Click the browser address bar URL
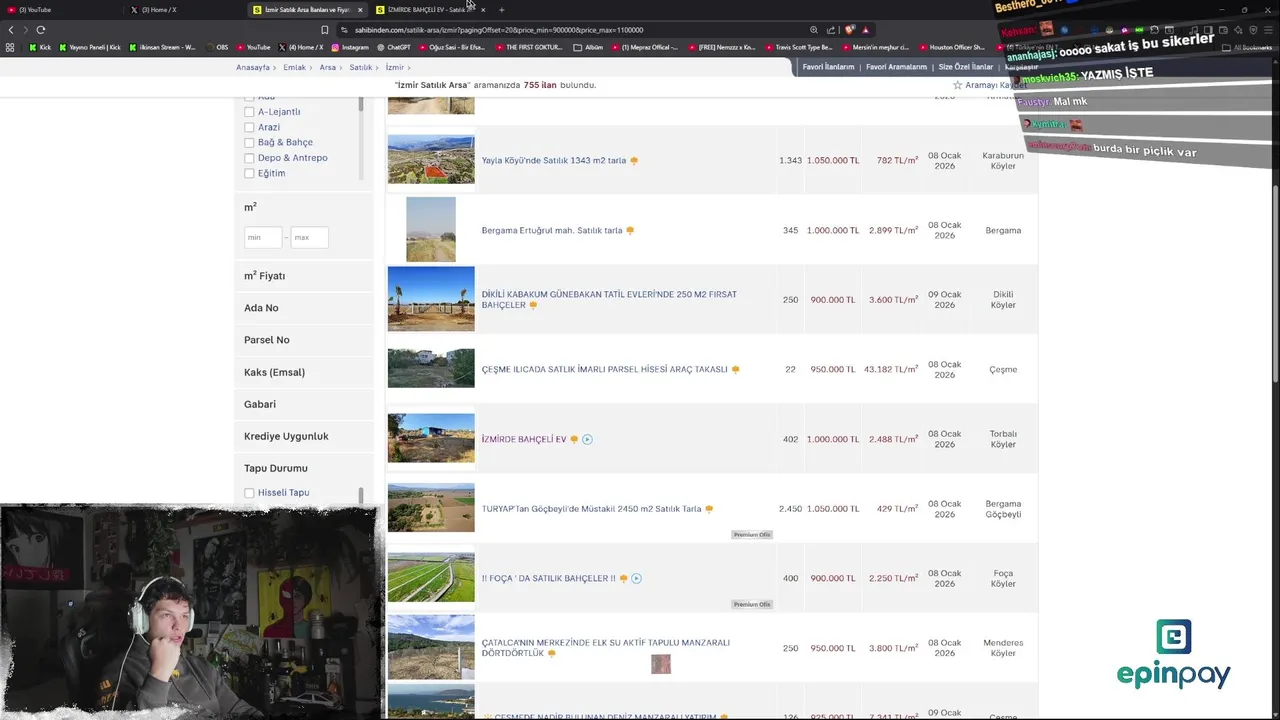The image size is (1280, 720). click(x=499, y=30)
